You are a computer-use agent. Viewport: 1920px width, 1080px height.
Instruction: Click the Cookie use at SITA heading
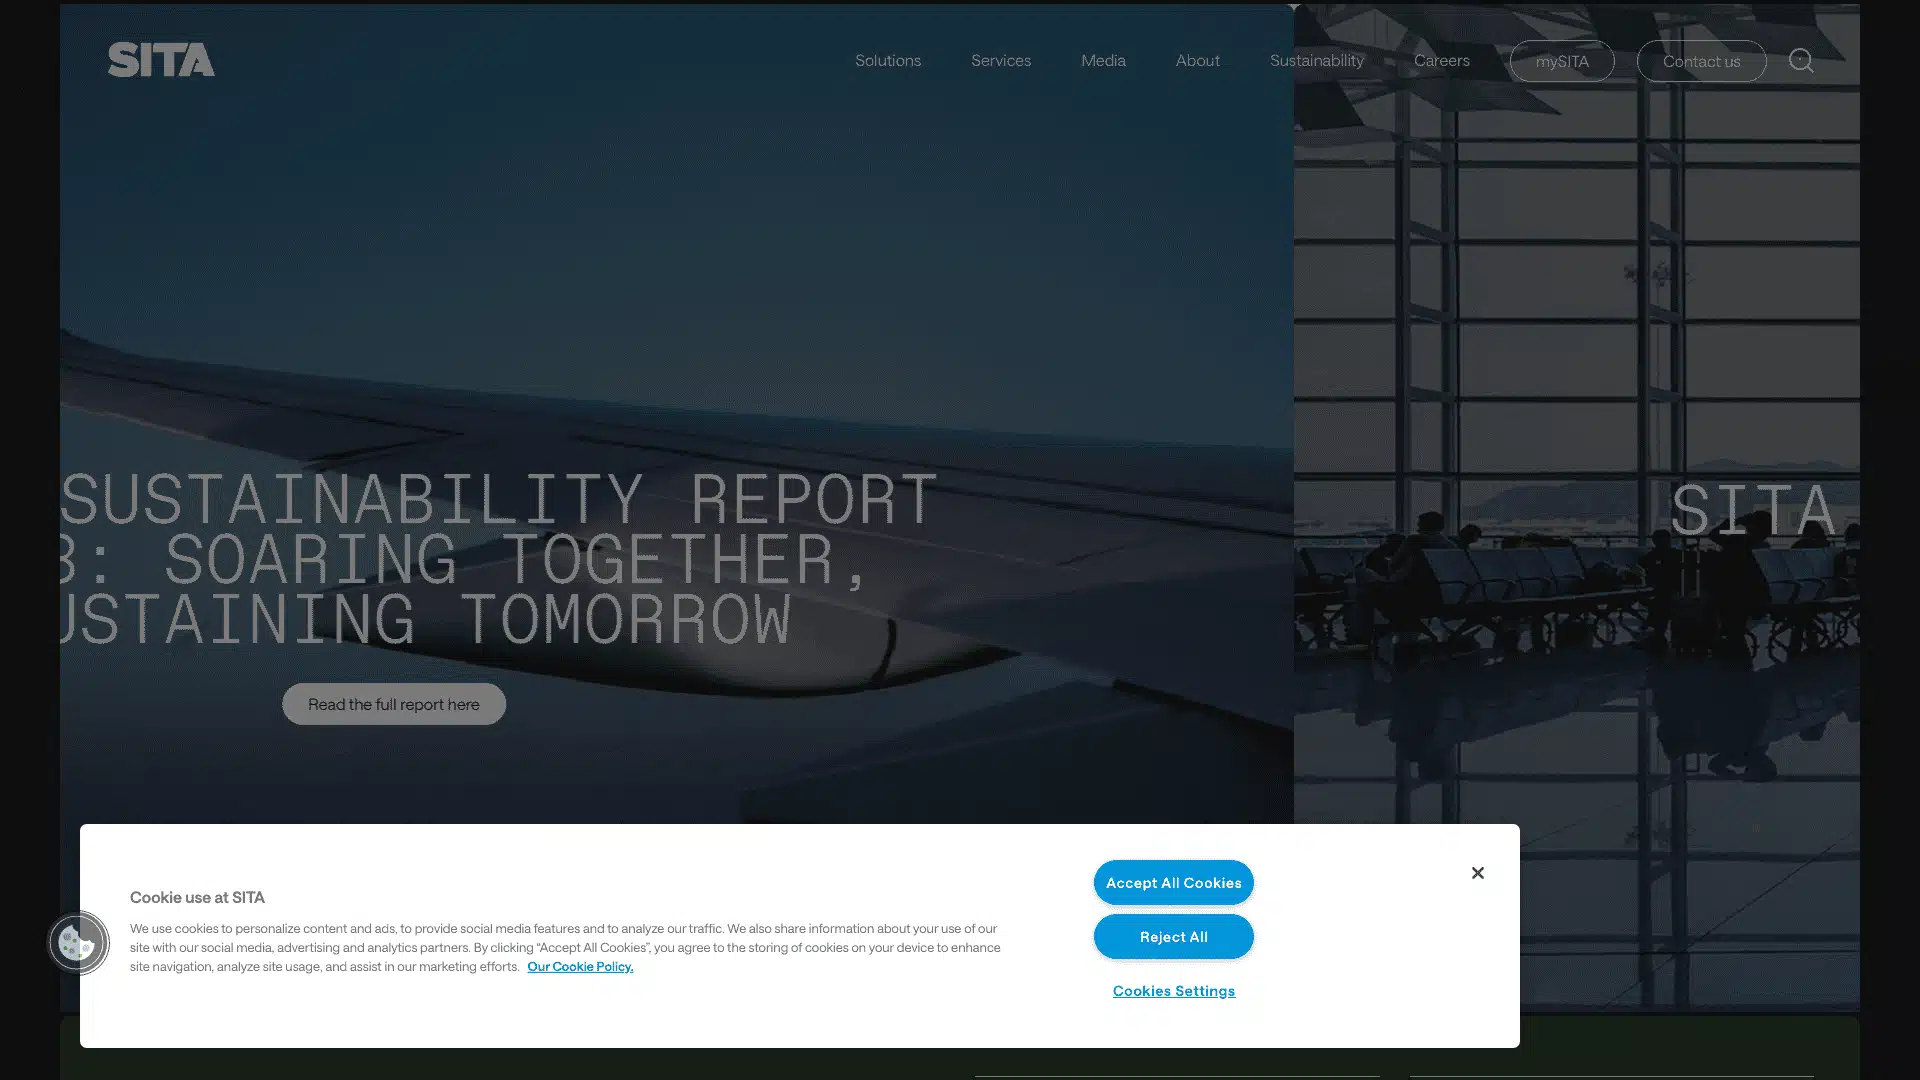coord(197,897)
